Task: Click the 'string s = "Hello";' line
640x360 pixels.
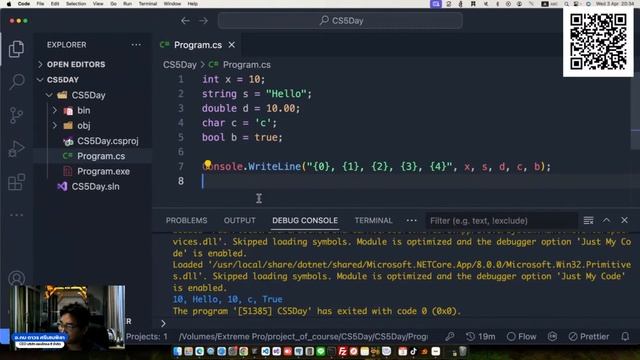Action: click(257, 94)
